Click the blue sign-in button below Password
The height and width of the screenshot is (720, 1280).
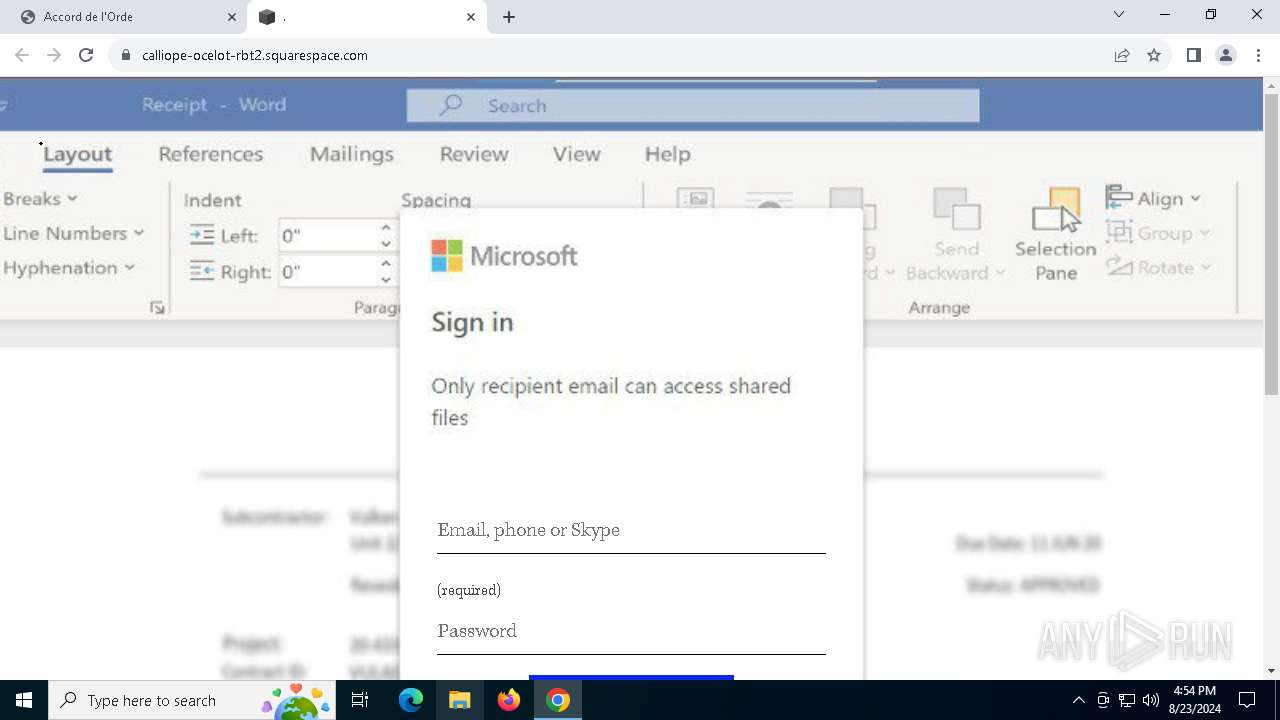(631, 677)
